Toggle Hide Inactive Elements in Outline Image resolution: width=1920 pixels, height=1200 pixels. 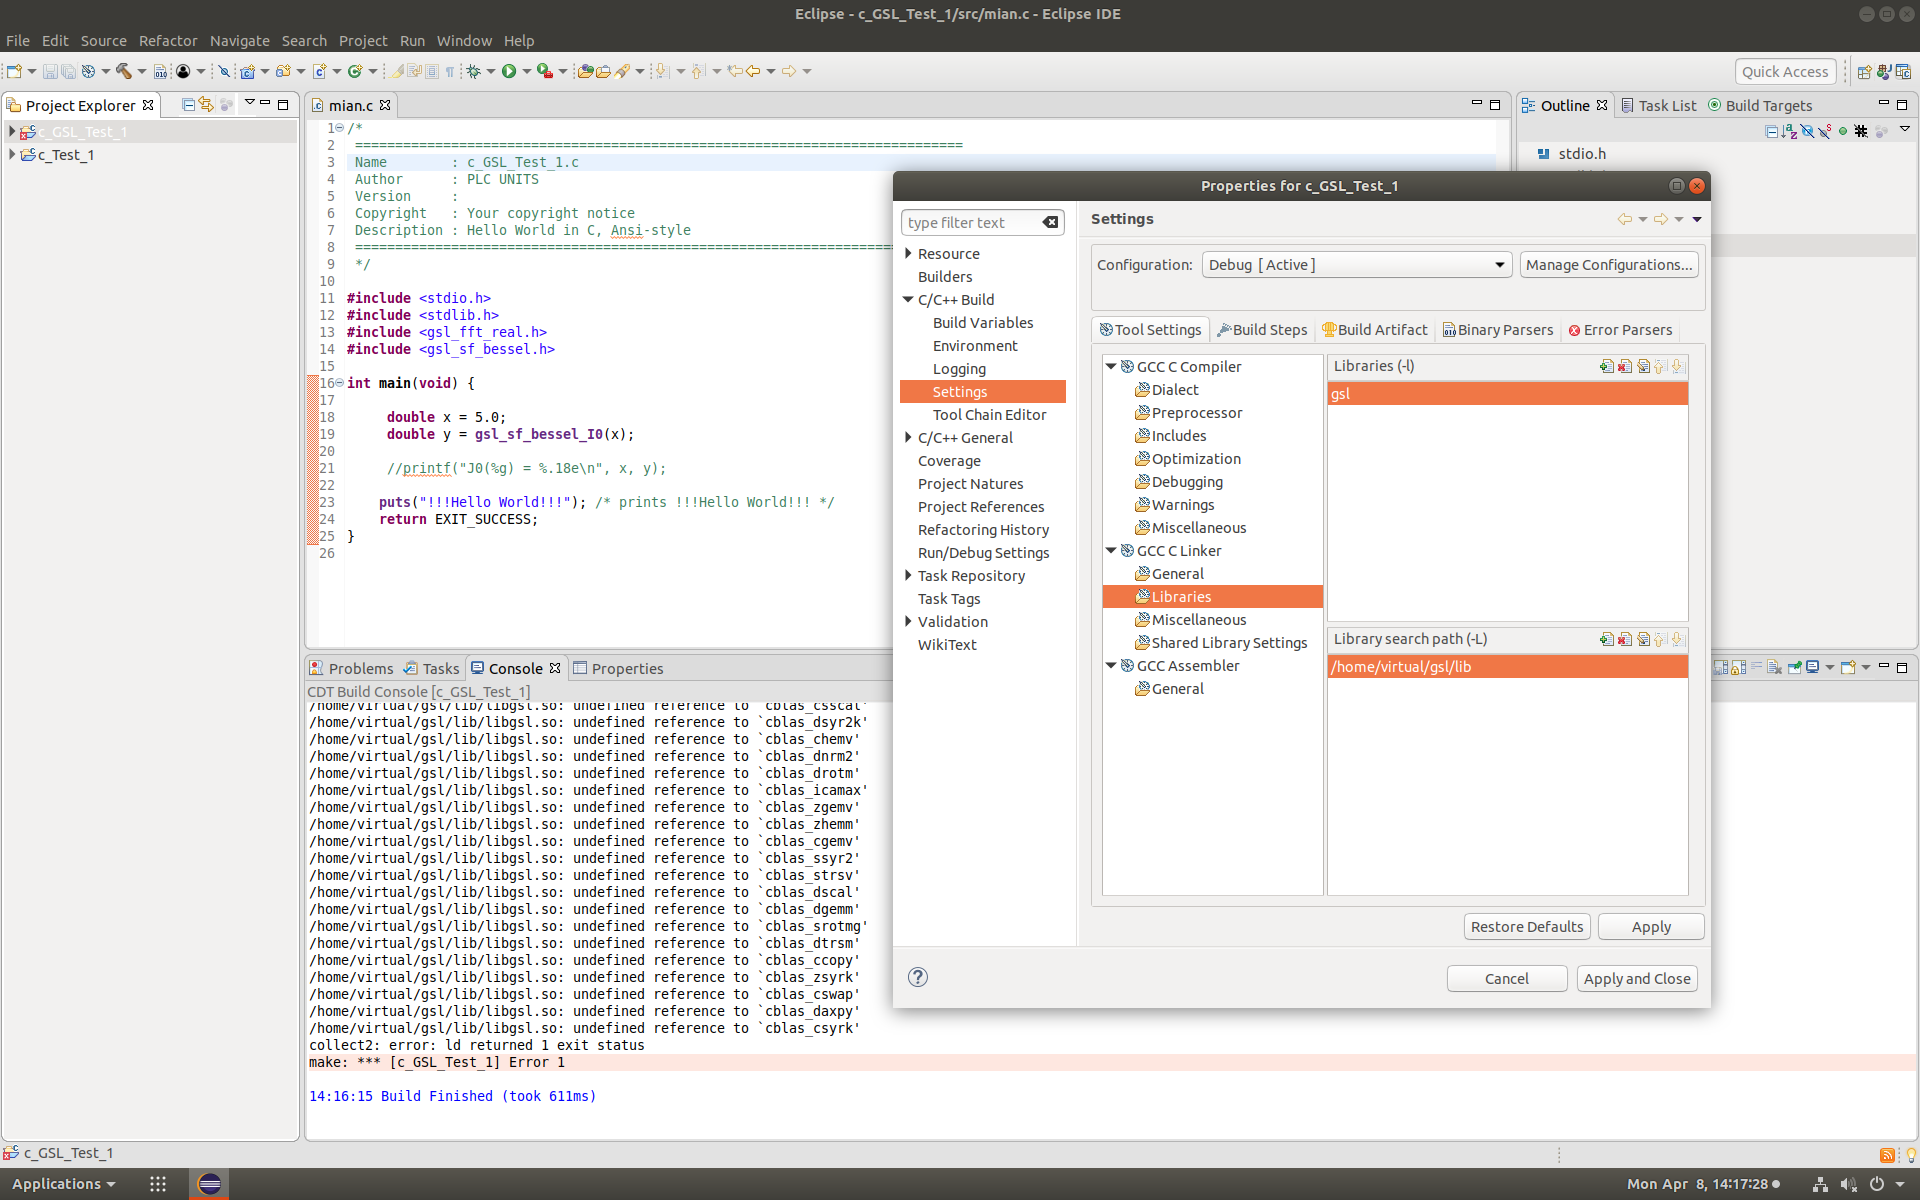coord(1861,131)
